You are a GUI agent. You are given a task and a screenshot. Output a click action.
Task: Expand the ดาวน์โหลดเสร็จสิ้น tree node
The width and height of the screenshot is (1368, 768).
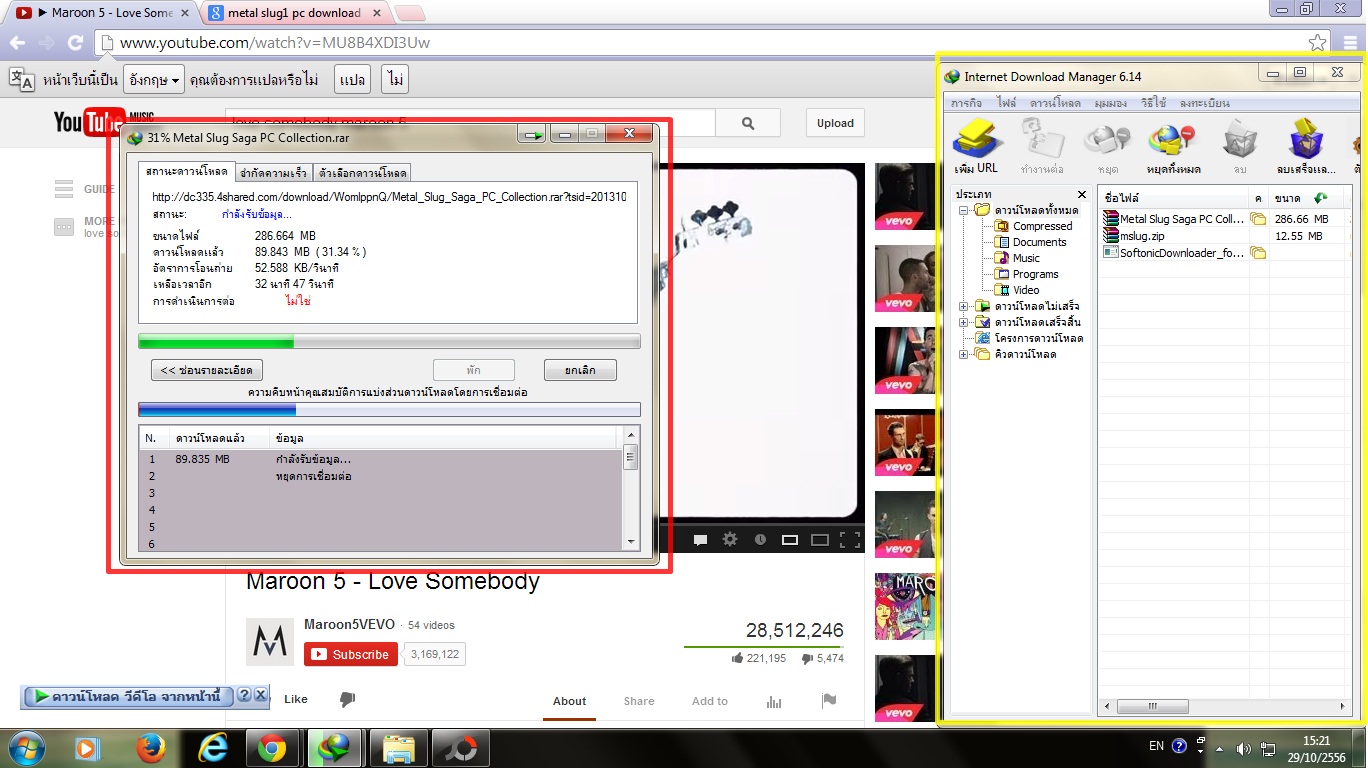click(964, 322)
